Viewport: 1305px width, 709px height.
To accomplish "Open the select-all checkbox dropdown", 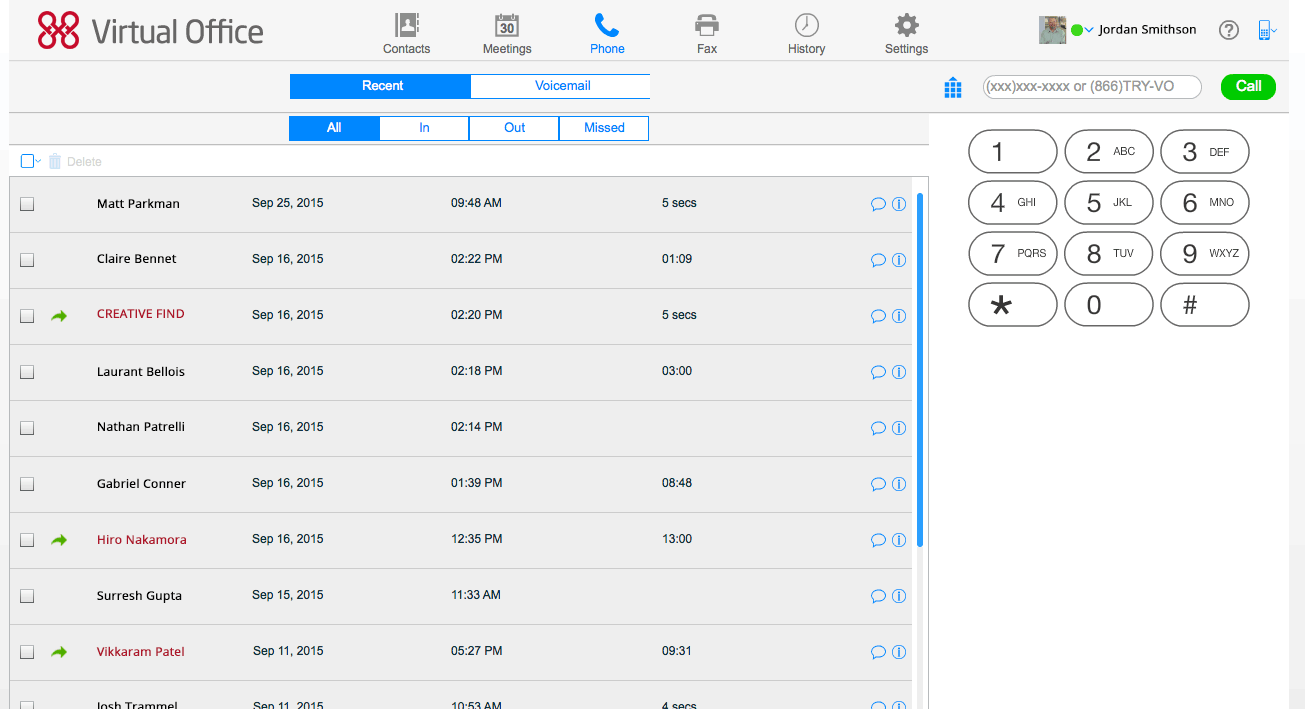I will click(x=38, y=161).
